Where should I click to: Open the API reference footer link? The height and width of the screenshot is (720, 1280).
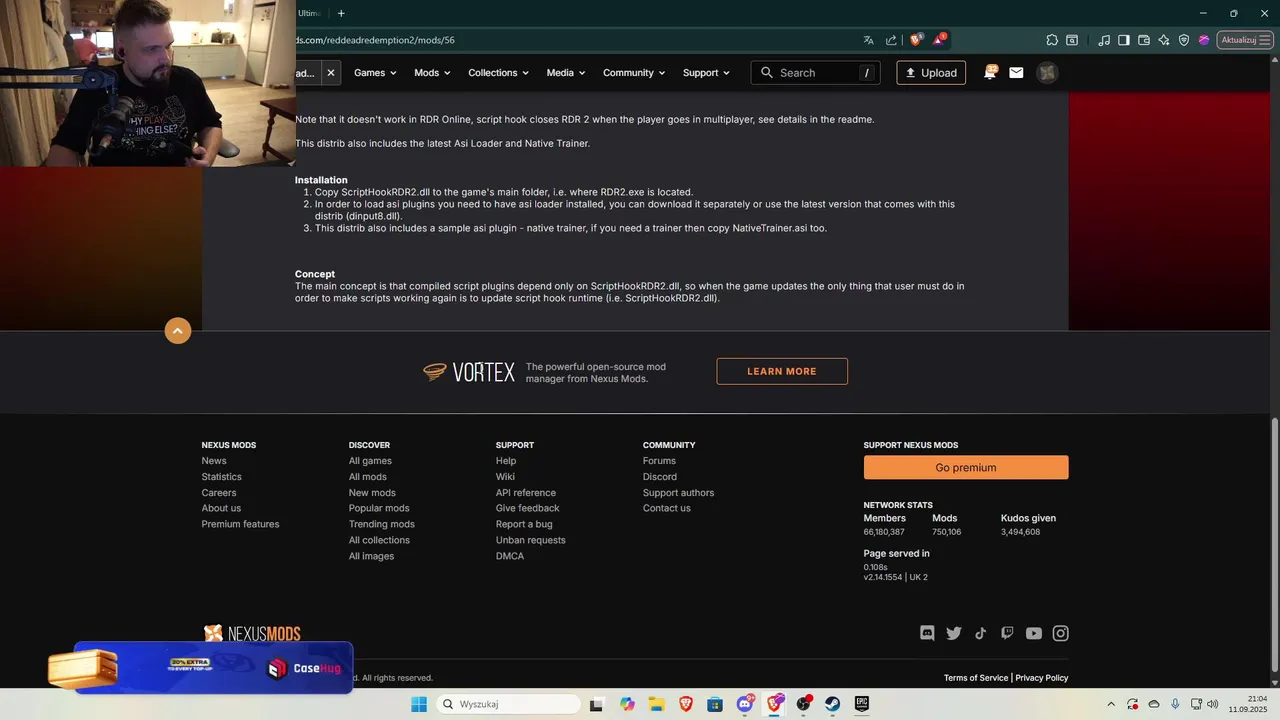(x=526, y=493)
